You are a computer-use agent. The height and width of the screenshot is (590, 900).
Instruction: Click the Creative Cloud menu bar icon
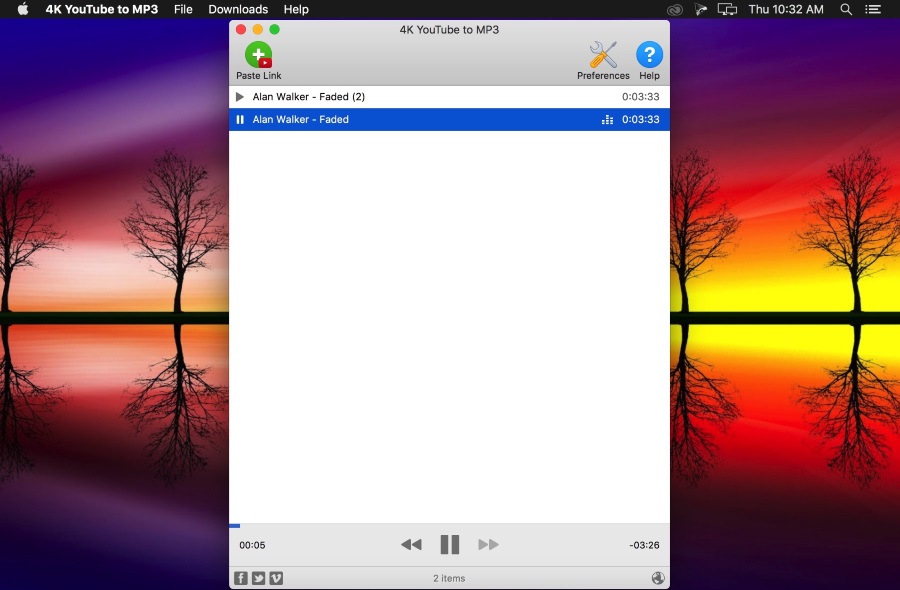674,9
